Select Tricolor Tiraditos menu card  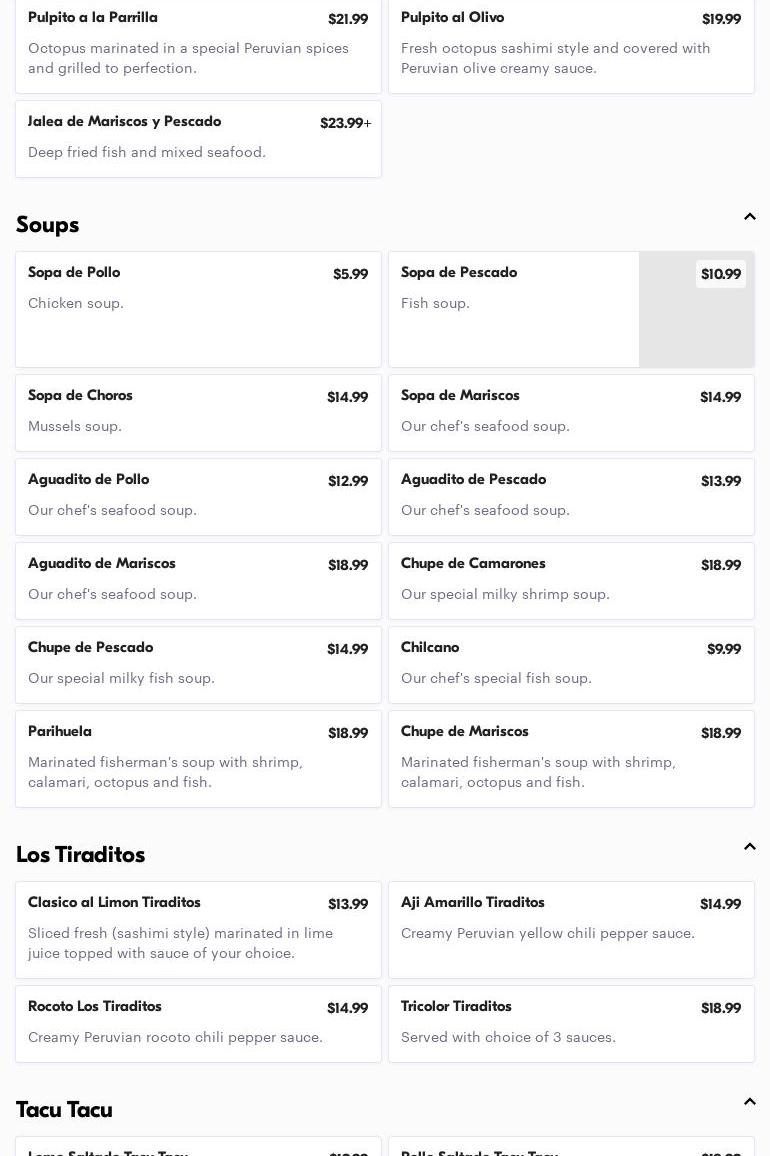point(571,1023)
